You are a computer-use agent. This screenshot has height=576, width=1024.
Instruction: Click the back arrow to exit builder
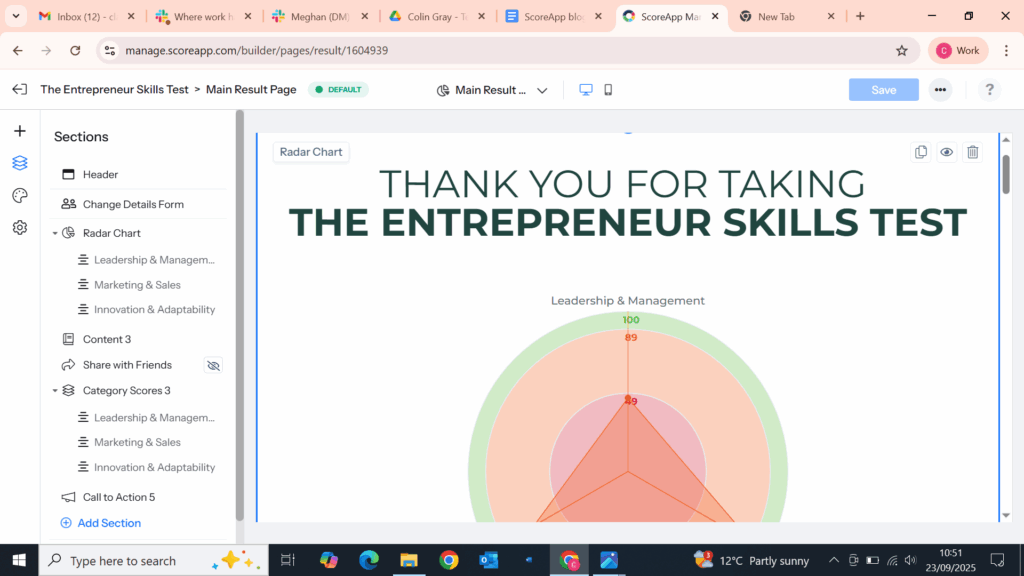(x=19, y=89)
